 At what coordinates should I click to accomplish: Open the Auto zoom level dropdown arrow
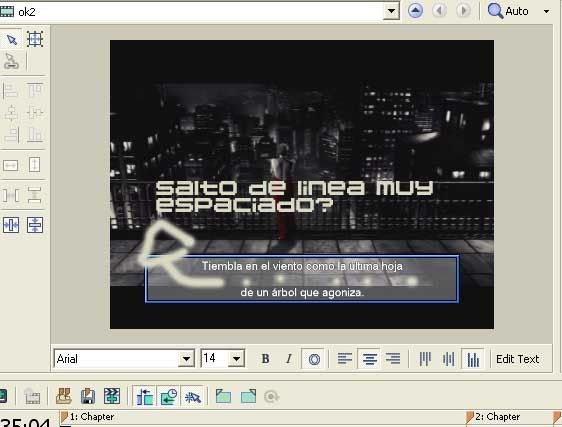point(546,11)
